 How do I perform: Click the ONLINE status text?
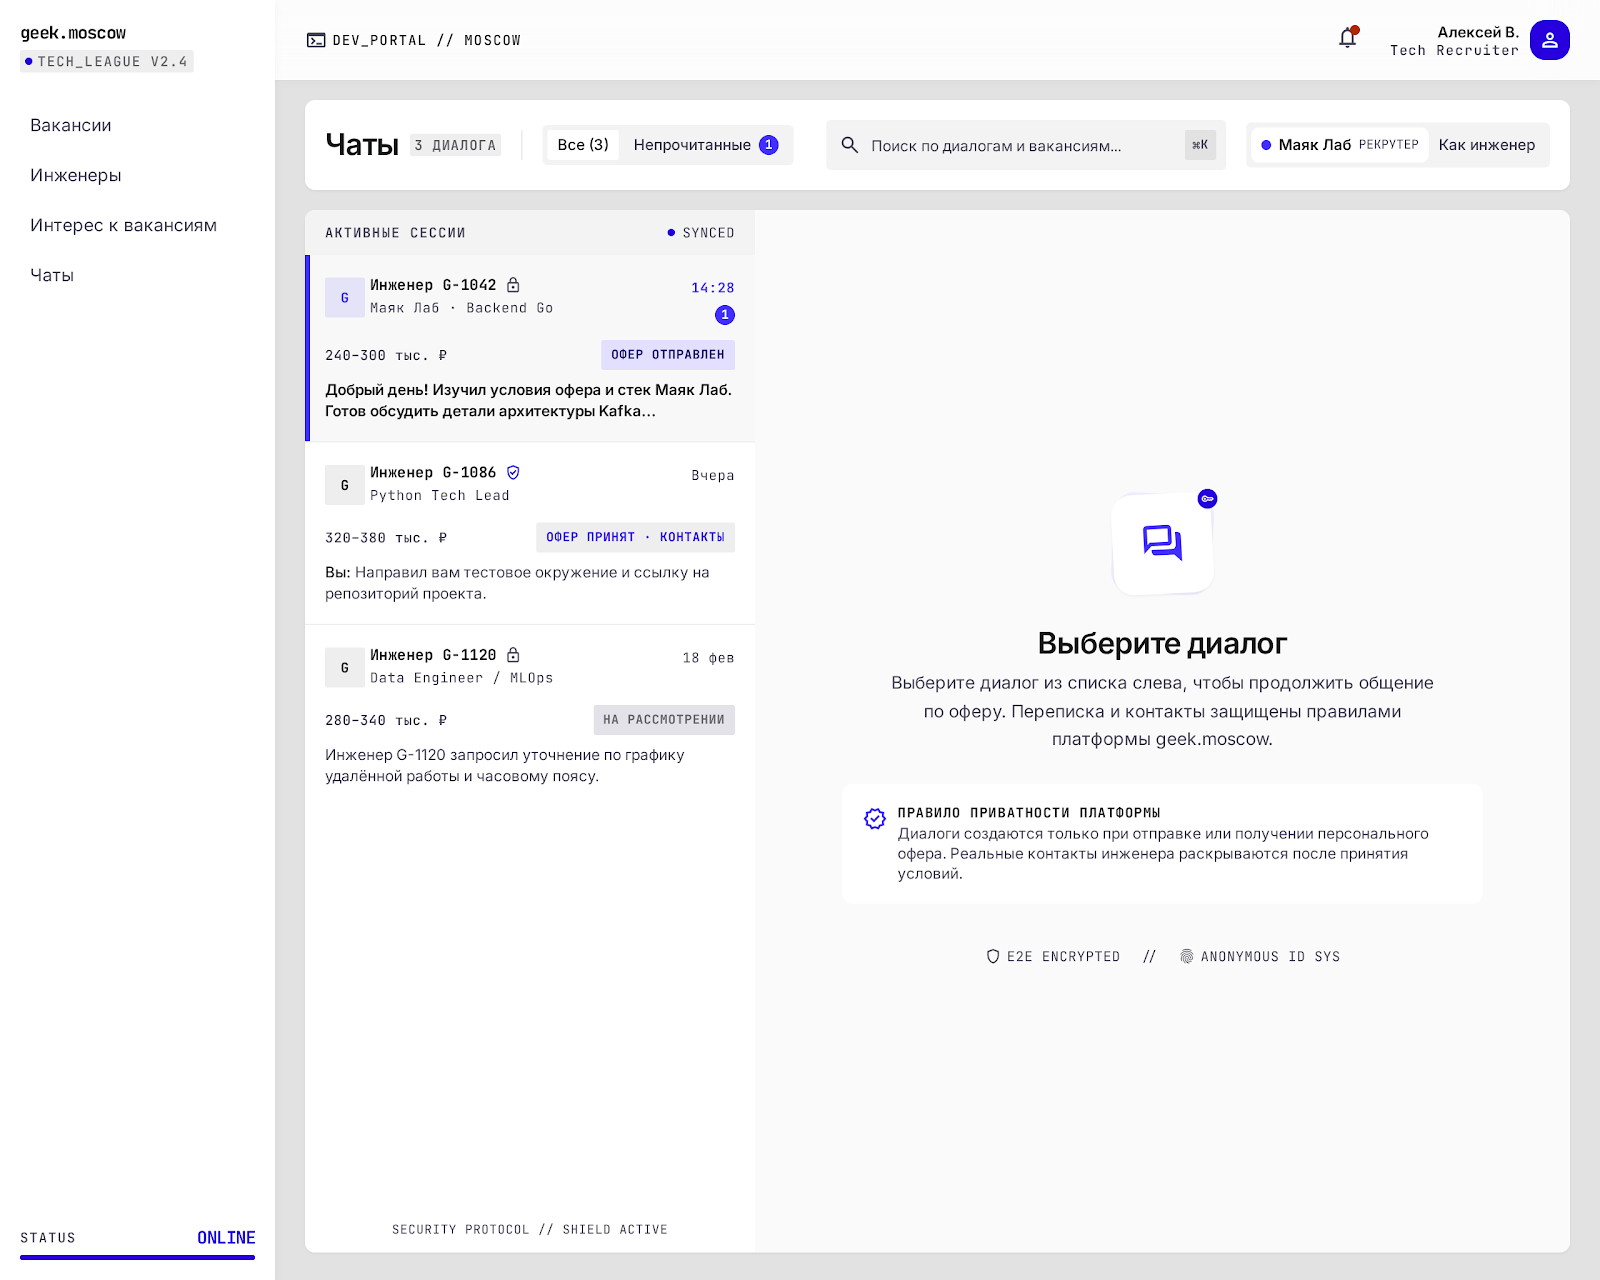coord(226,1238)
